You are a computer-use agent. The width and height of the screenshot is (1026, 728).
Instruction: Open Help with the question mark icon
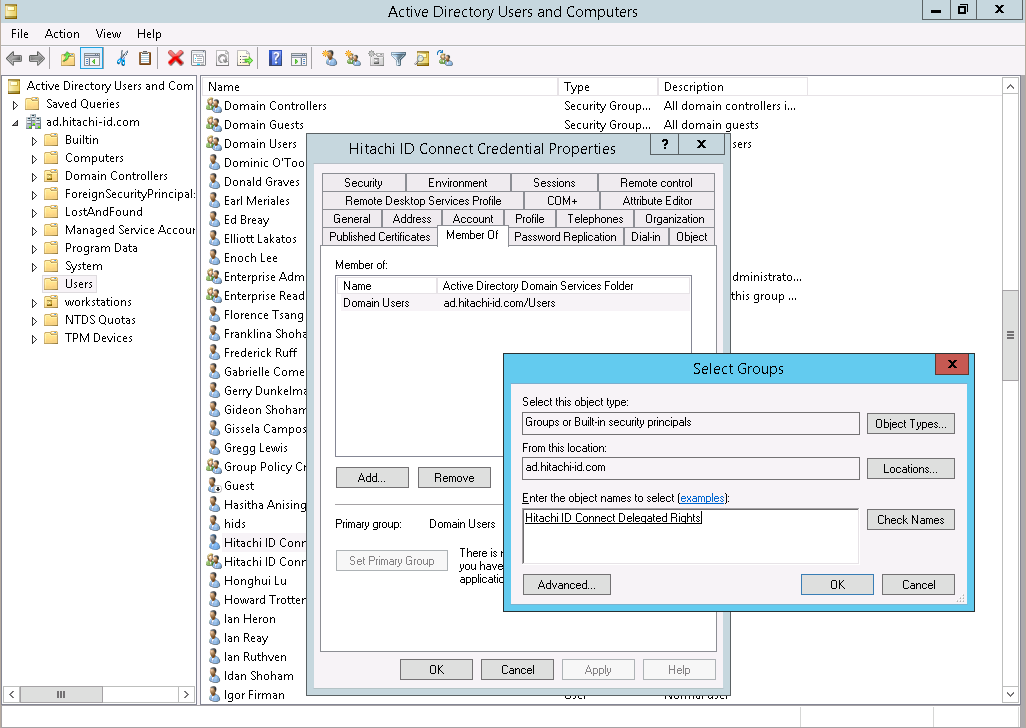tap(275, 58)
